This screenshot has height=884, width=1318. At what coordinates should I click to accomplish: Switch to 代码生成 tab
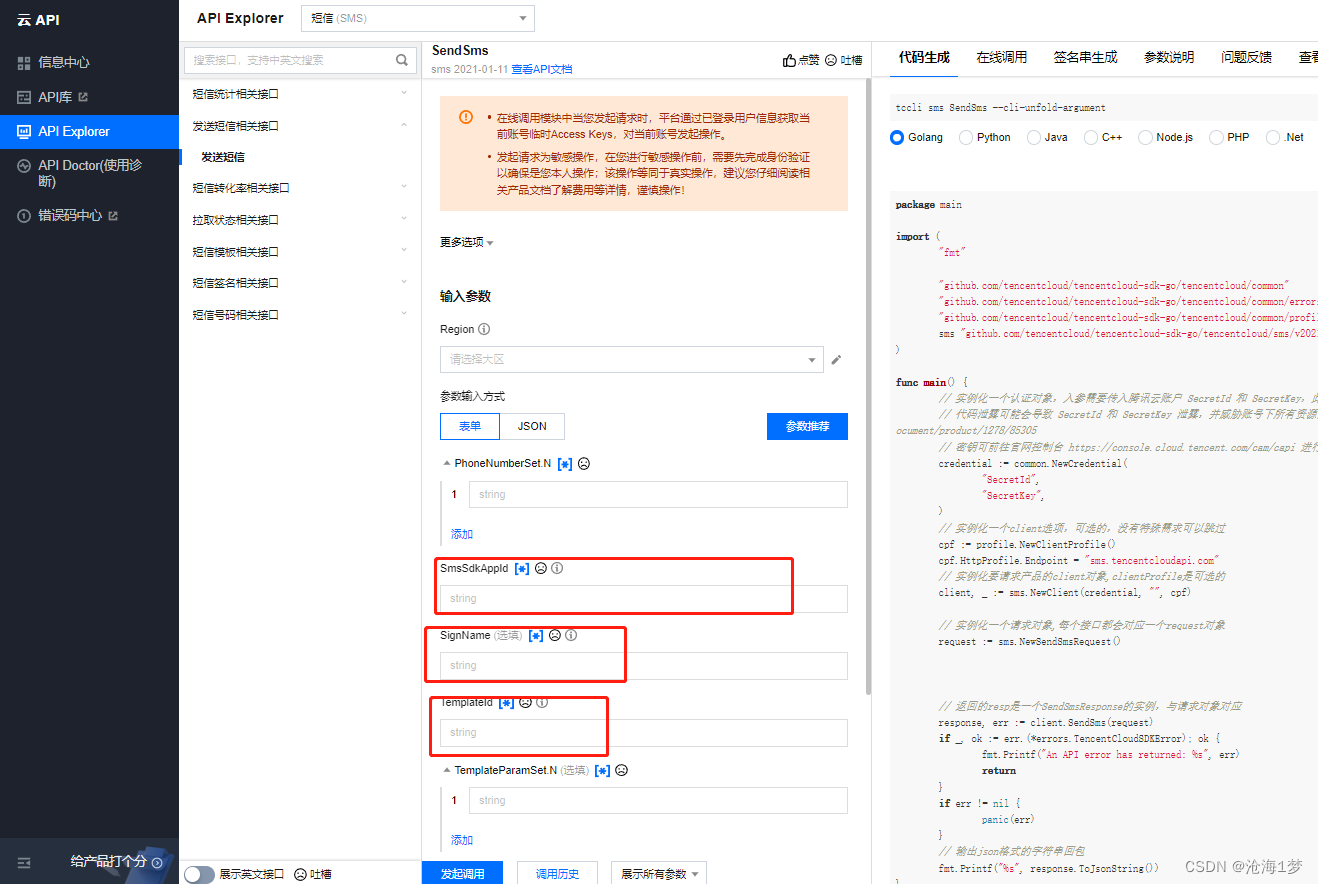click(x=924, y=57)
